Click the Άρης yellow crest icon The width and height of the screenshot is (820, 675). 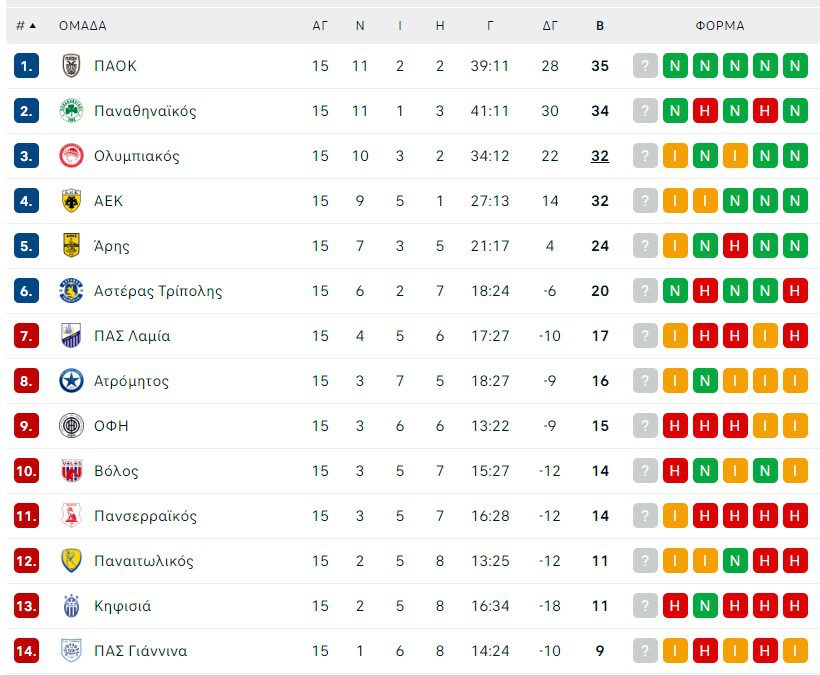point(70,246)
